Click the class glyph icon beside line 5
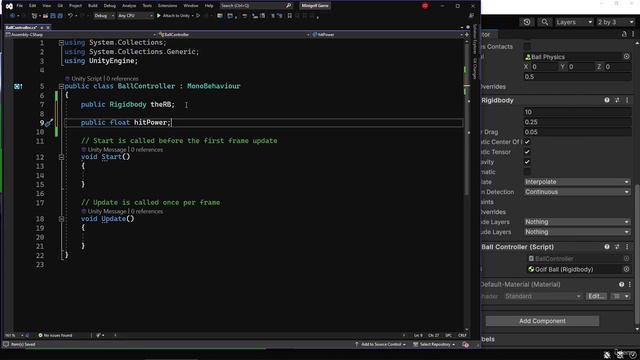 tap(18, 86)
